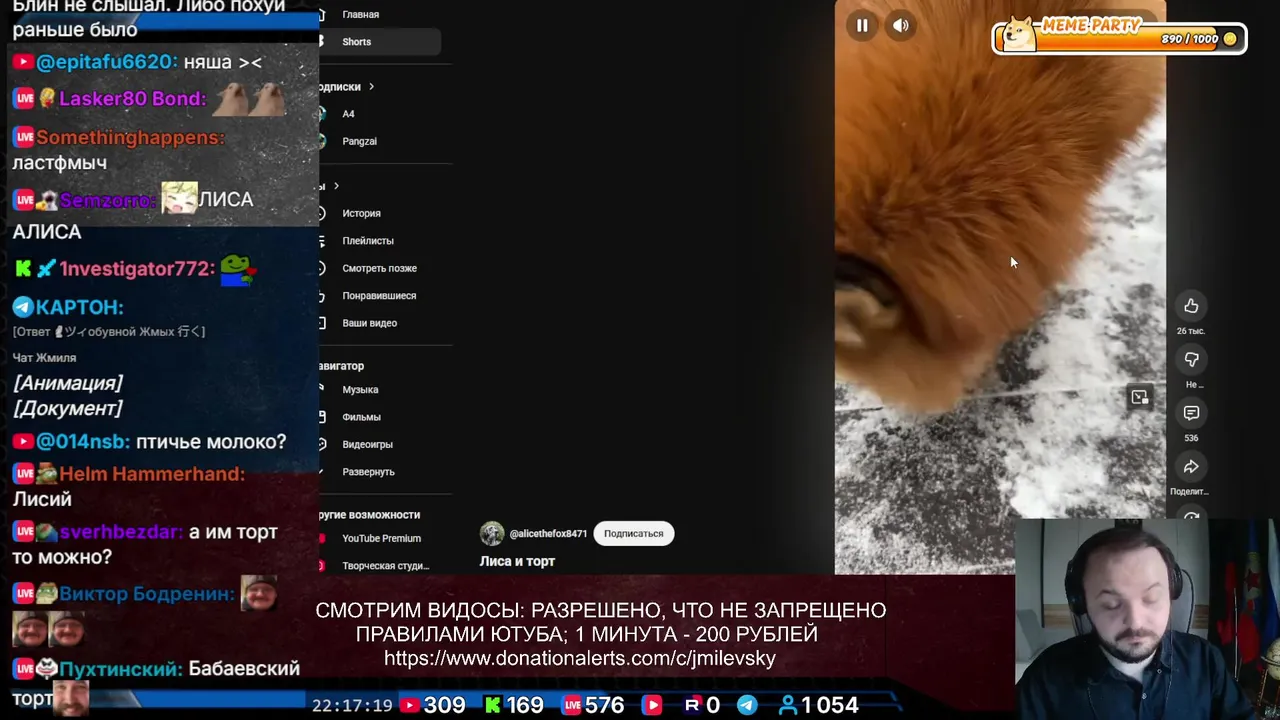Click the [Анимация] chat attachment
The width and height of the screenshot is (1280, 720).
pyautogui.click(x=68, y=383)
